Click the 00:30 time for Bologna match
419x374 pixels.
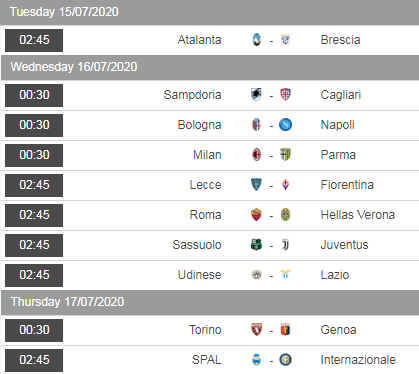pyautogui.click(x=34, y=125)
